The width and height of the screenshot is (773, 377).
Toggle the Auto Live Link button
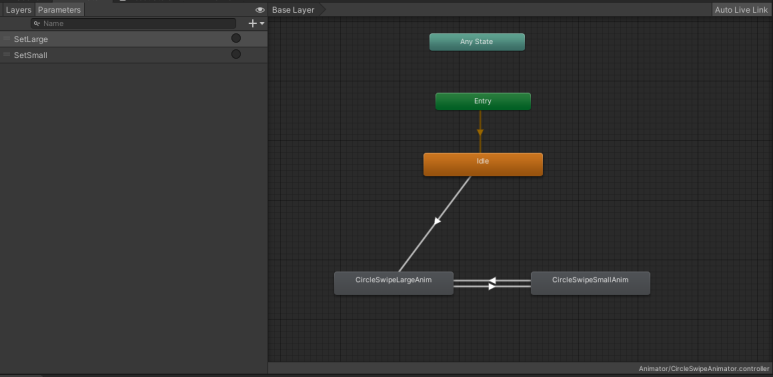[x=741, y=10]
